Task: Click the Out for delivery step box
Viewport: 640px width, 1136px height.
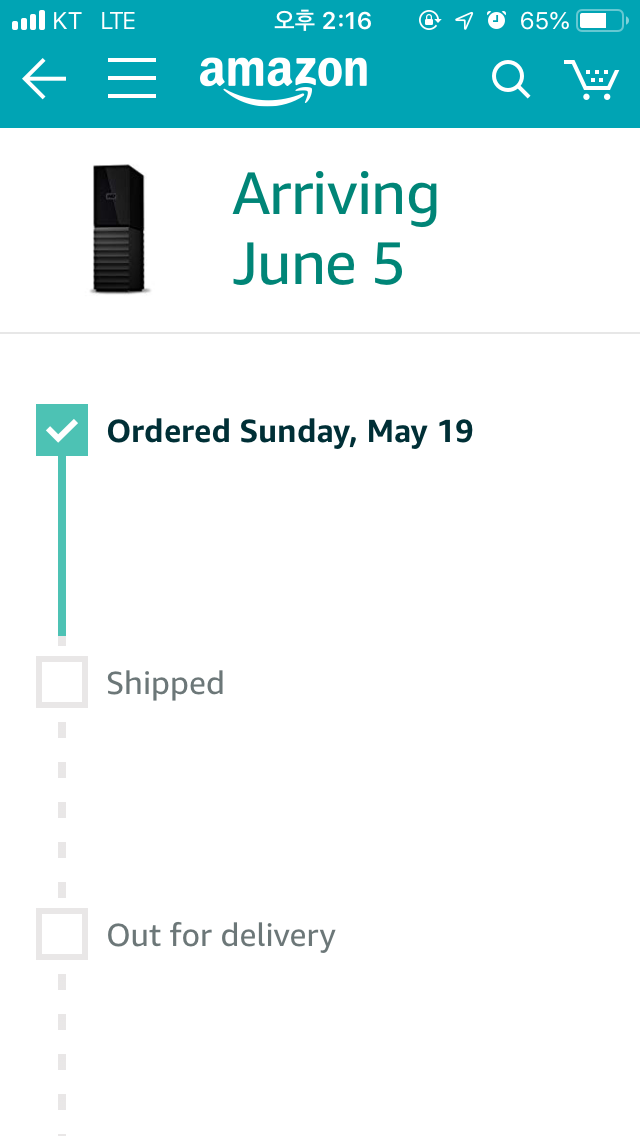Action: [x=62, y=934]
